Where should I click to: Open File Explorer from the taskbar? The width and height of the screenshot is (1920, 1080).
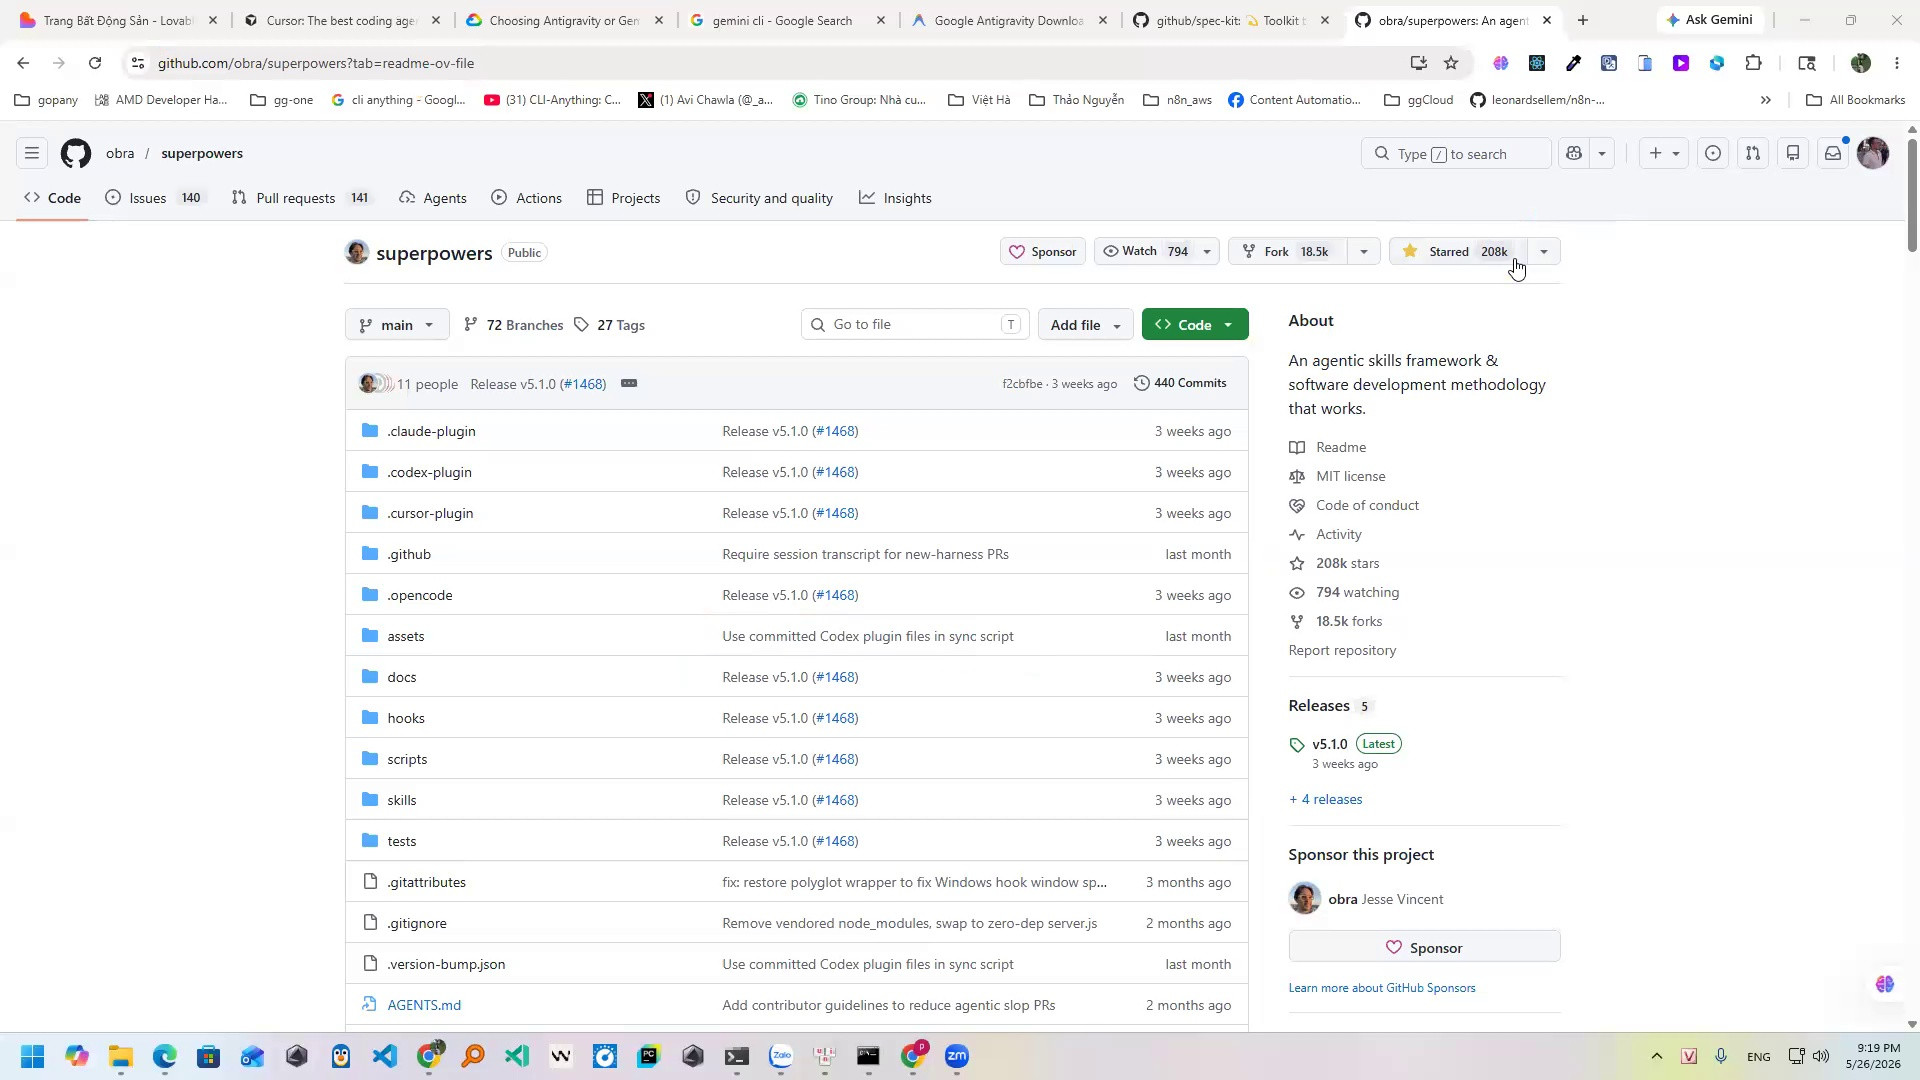pyautogui.click(x=121, y=1056)
